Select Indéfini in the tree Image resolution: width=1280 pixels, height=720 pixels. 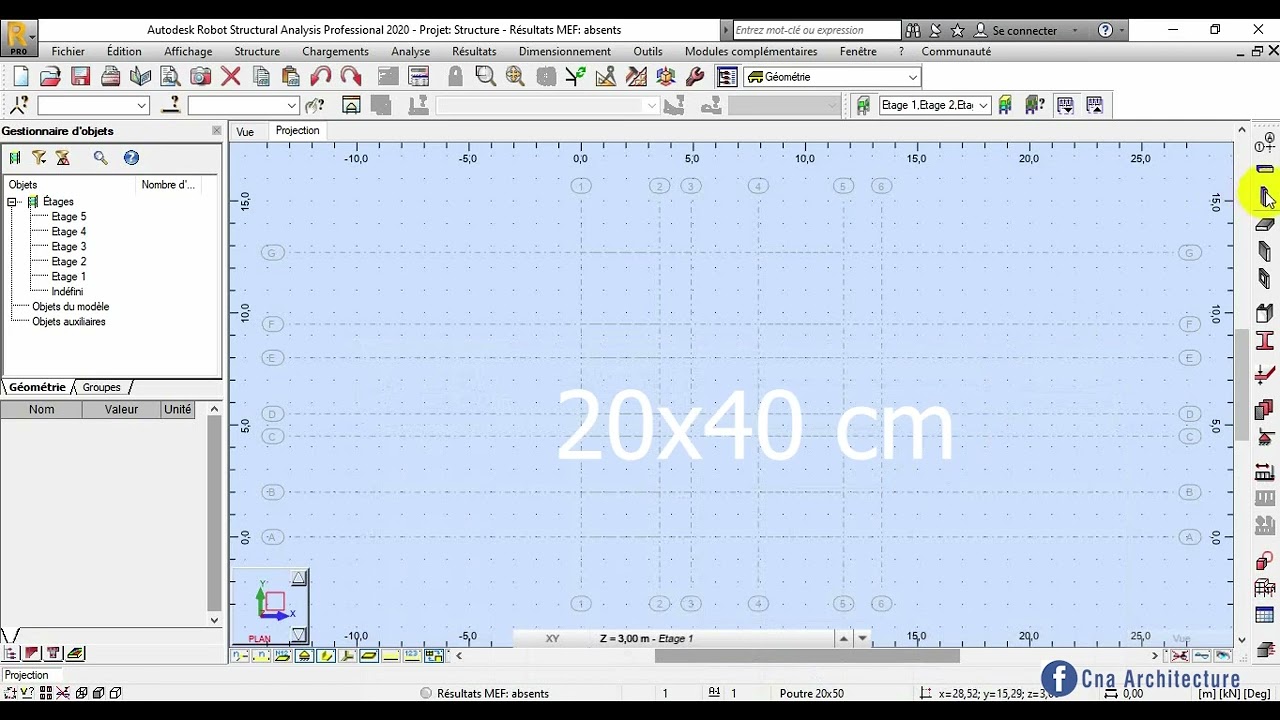(x=67, y=292)
